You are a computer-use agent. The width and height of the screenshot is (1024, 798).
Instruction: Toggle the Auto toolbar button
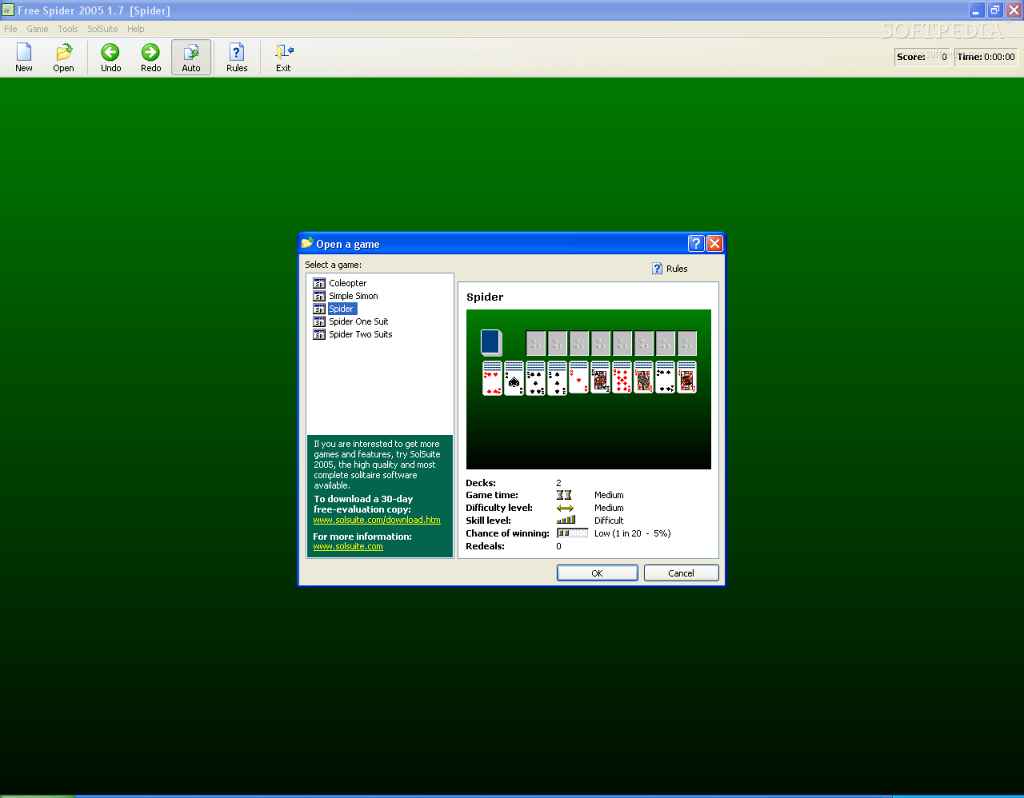tap(191, 57)
